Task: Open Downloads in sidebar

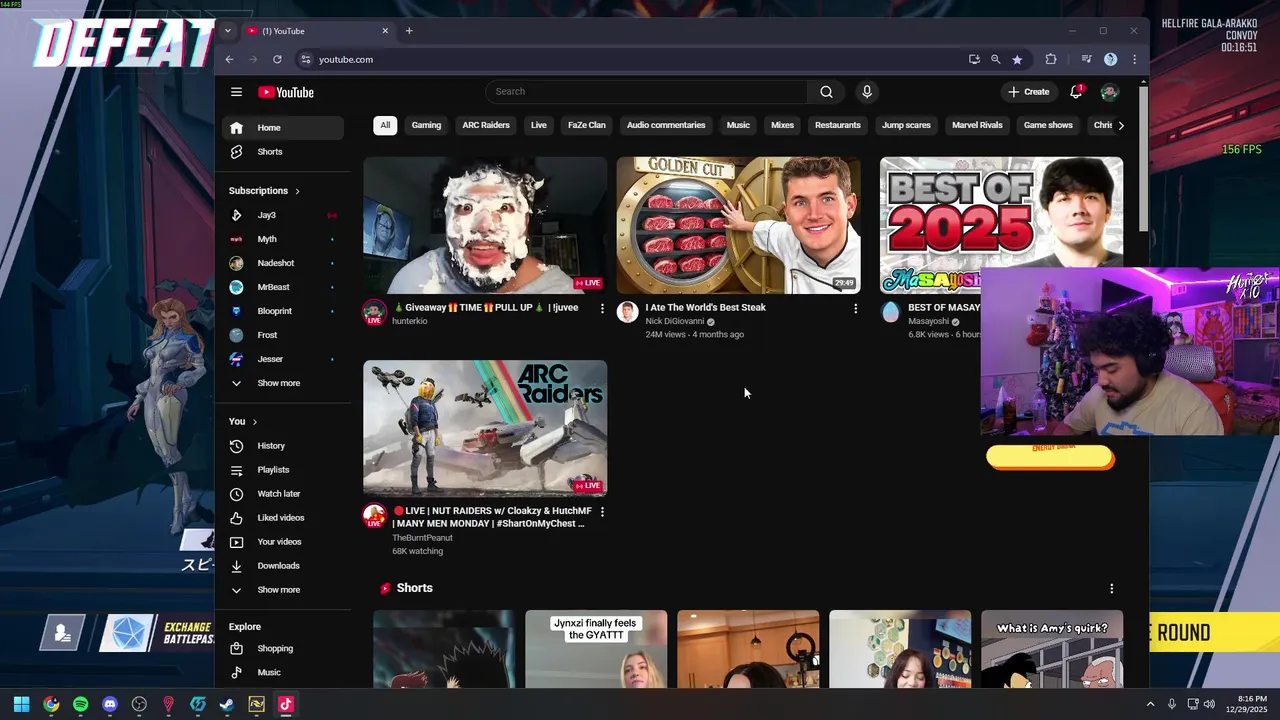Action: pos(283,566)
